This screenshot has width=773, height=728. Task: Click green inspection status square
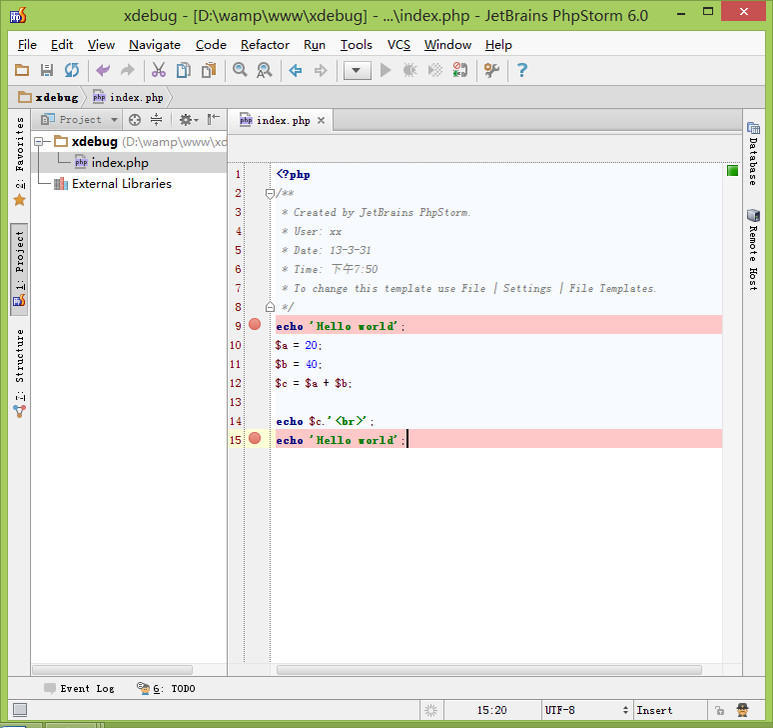(733, 171)
